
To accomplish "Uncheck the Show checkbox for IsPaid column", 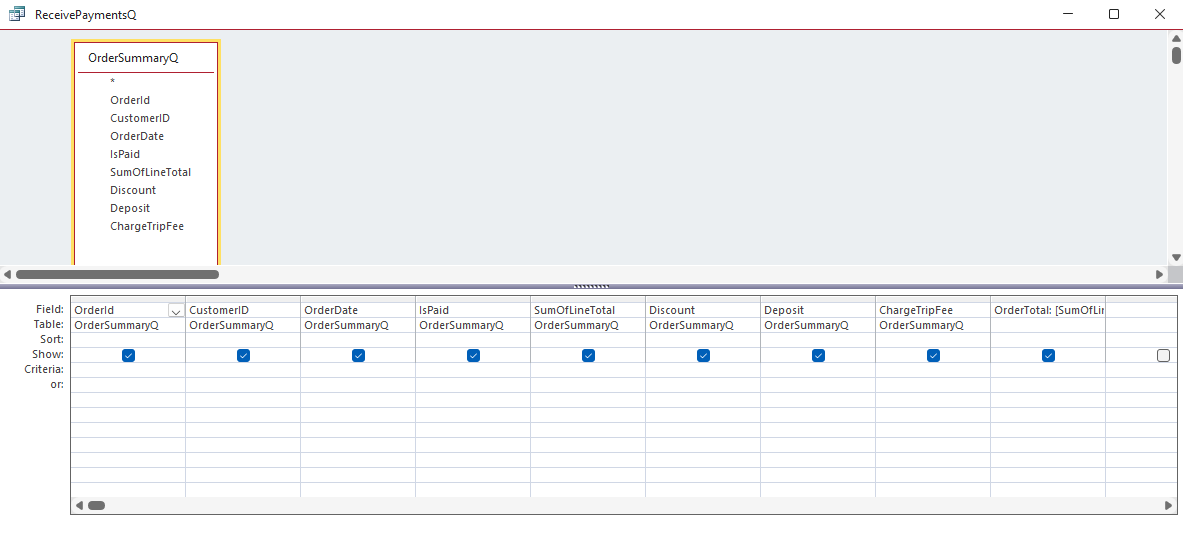I will click(473, 355).
